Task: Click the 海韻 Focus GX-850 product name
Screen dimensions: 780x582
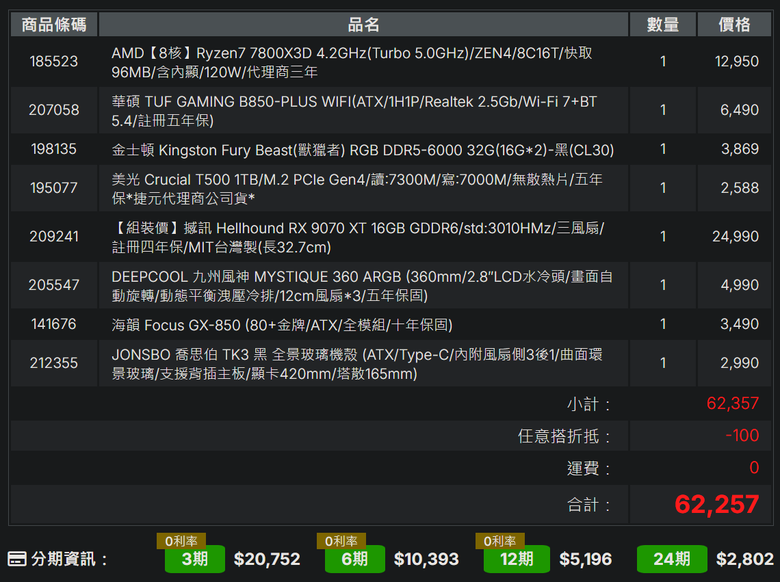Action: pos(282,325)
